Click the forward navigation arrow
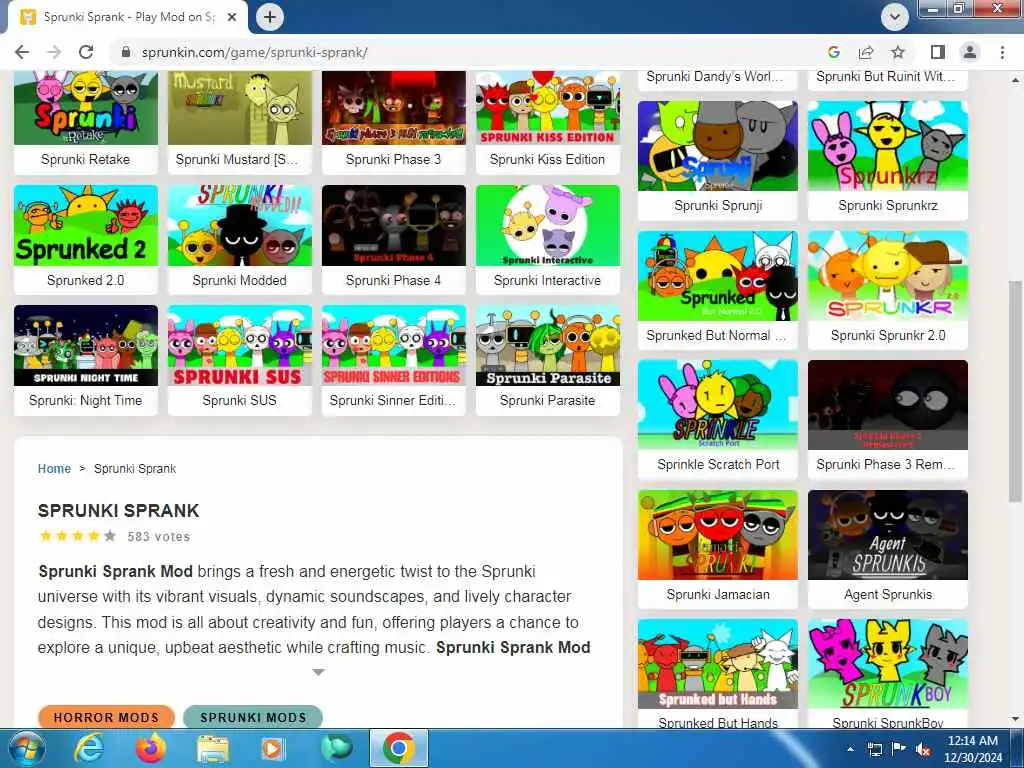Viewport: 1024px width, 768px height. pyautogui.click(x=54, y=52)
